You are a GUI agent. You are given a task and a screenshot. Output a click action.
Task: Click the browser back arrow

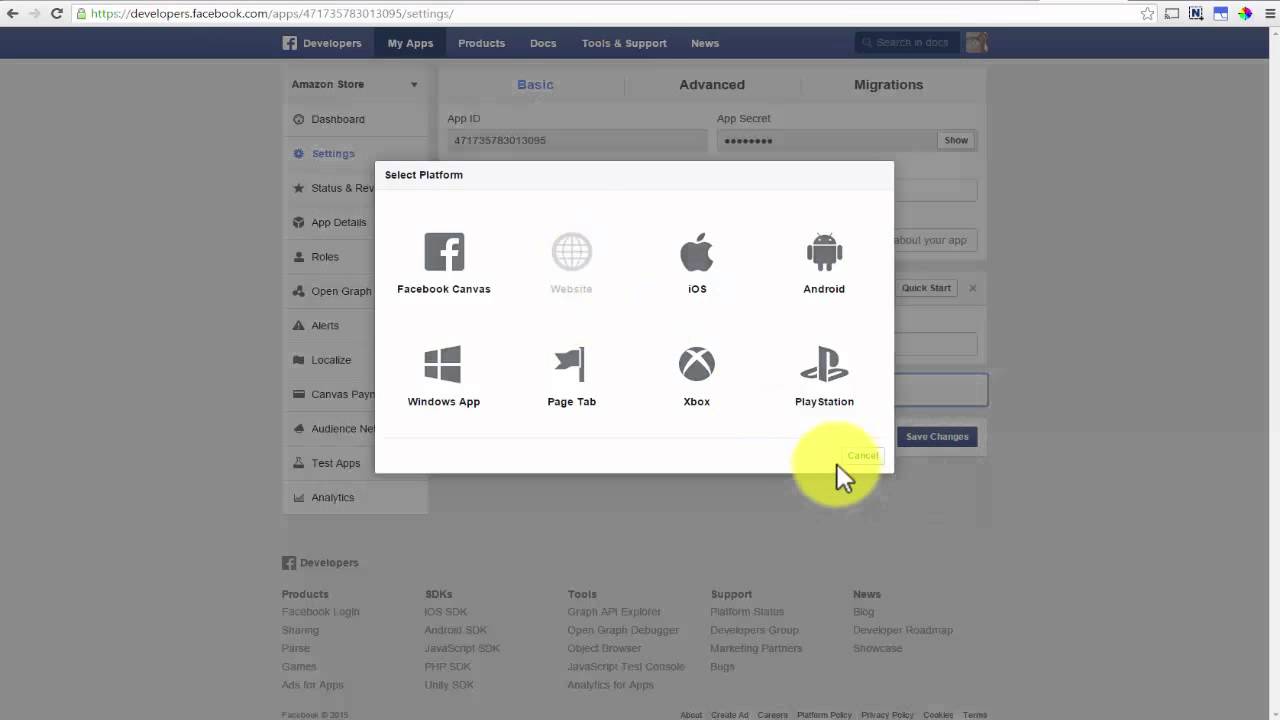[x=12, y=13]
